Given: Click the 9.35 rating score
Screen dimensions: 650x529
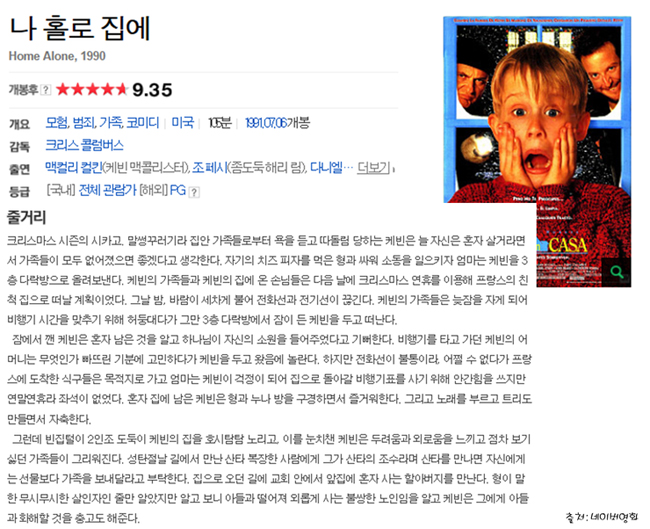Looking at the screenshot, I should click(x=152, y=90).
